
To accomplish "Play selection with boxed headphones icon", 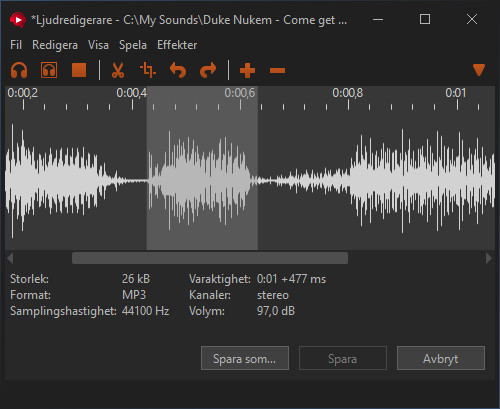I will pos(49,70).
